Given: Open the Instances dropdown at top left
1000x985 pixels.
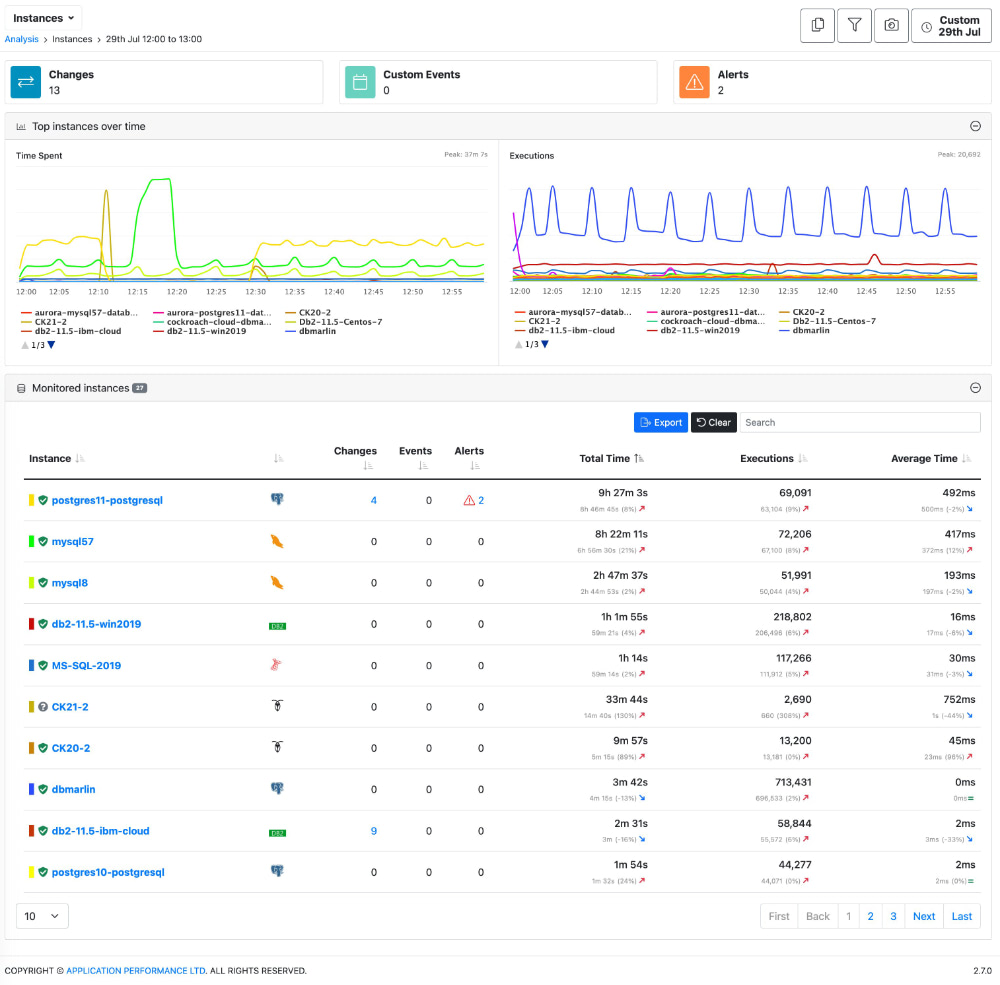Looking at the screenshot, I should pos(44,17).
